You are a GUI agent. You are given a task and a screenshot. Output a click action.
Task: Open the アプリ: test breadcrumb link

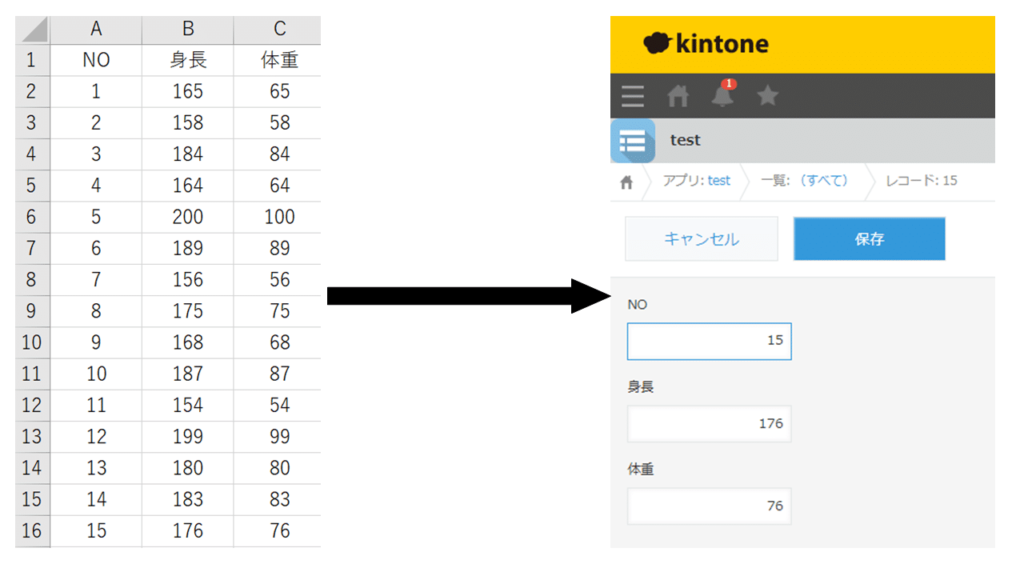tap(700, 181)
